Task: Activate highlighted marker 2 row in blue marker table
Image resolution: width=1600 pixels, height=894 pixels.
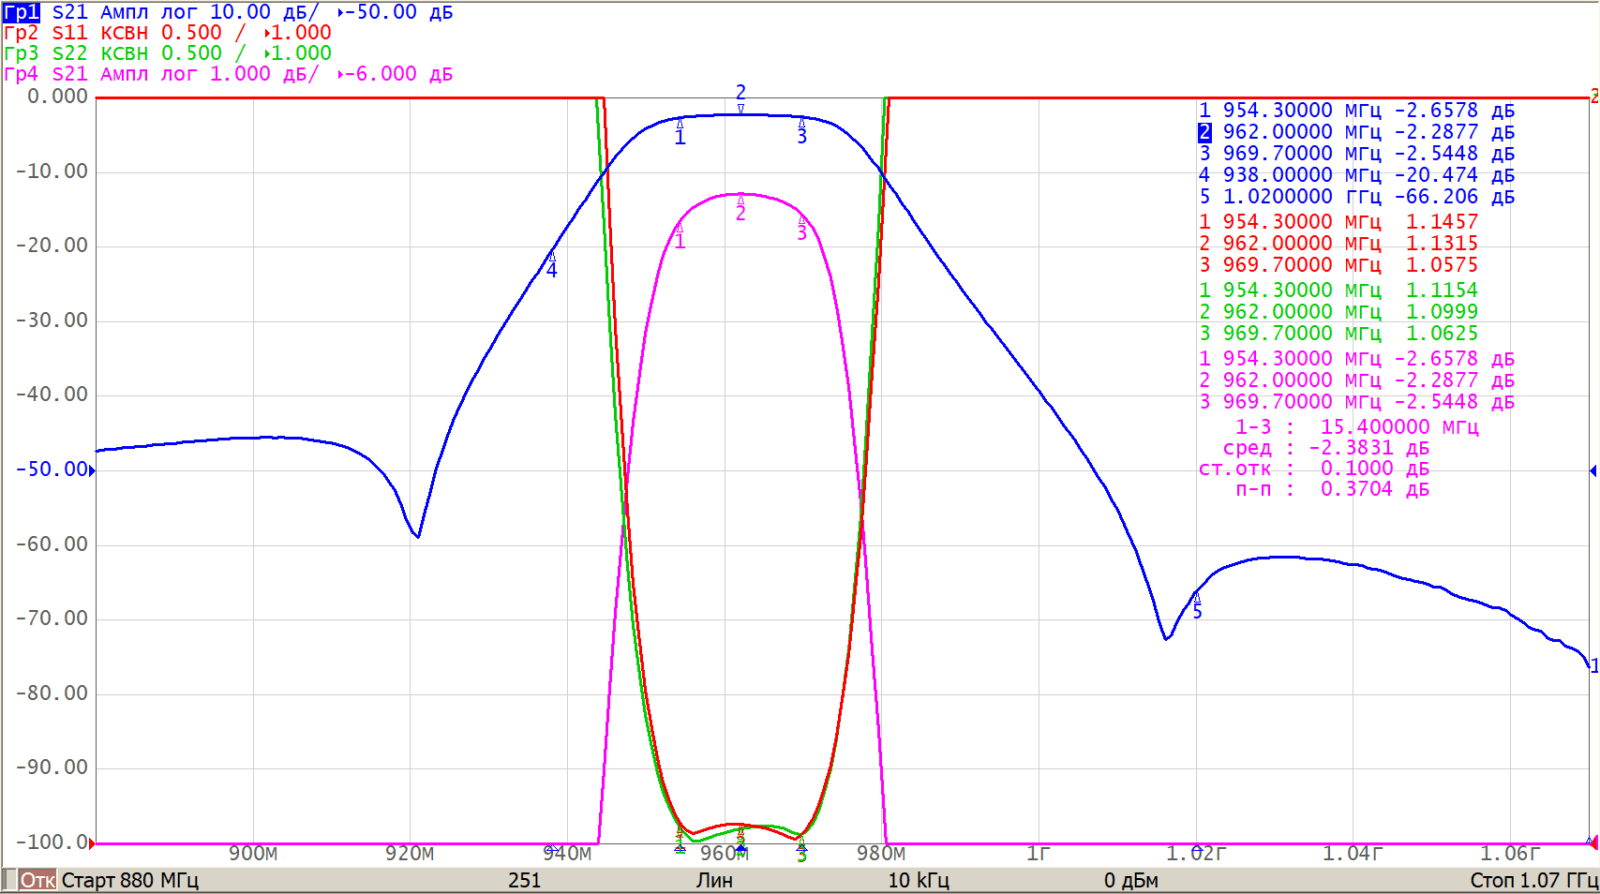Action: (x=1205, y=132)
